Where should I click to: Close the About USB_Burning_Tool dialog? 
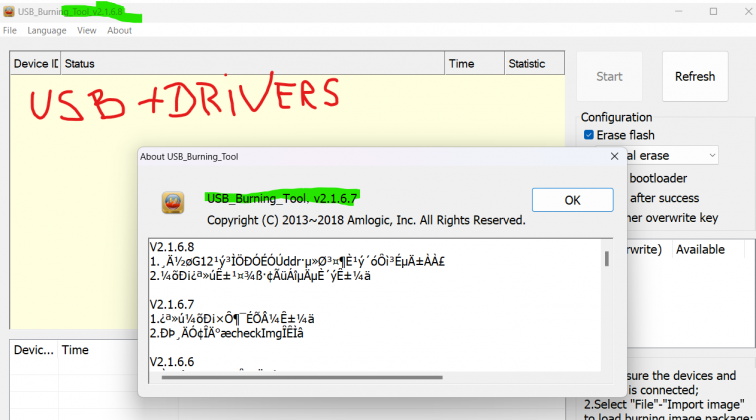[x=614, y=156]
